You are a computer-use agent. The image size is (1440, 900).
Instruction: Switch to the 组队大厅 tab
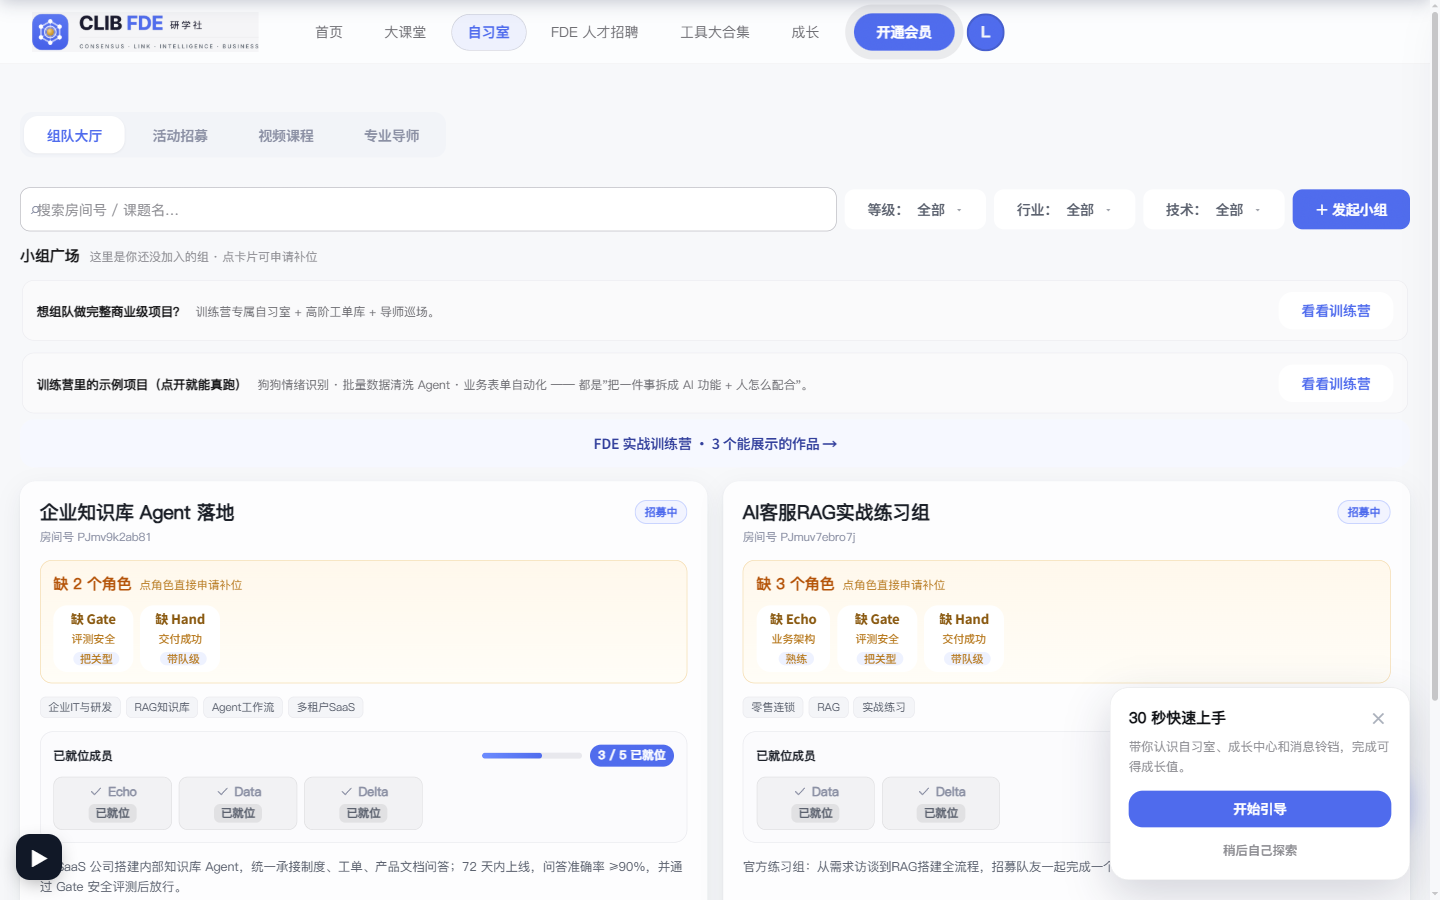pos(74,135)
